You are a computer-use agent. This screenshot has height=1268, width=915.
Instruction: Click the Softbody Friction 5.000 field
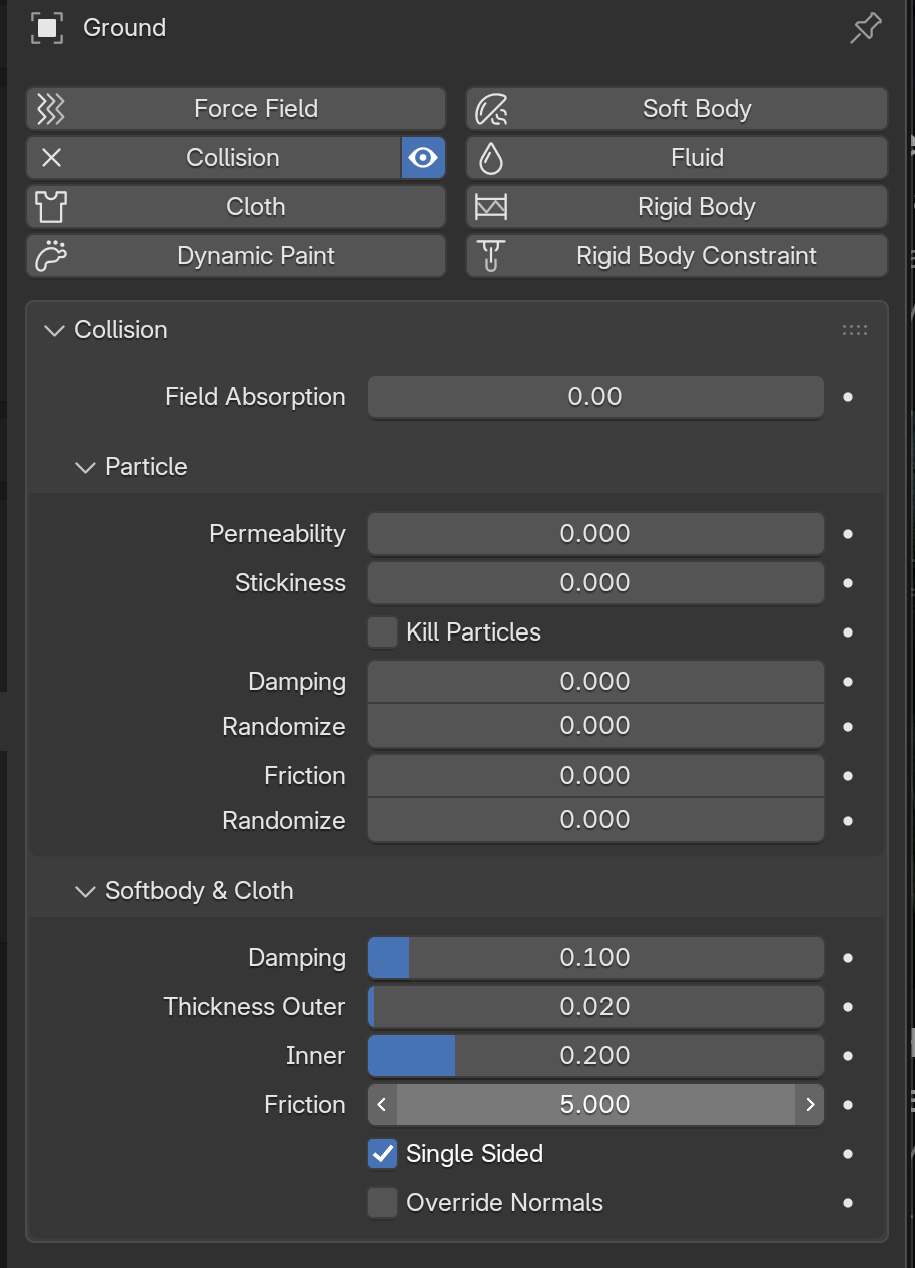(596, 1105)
